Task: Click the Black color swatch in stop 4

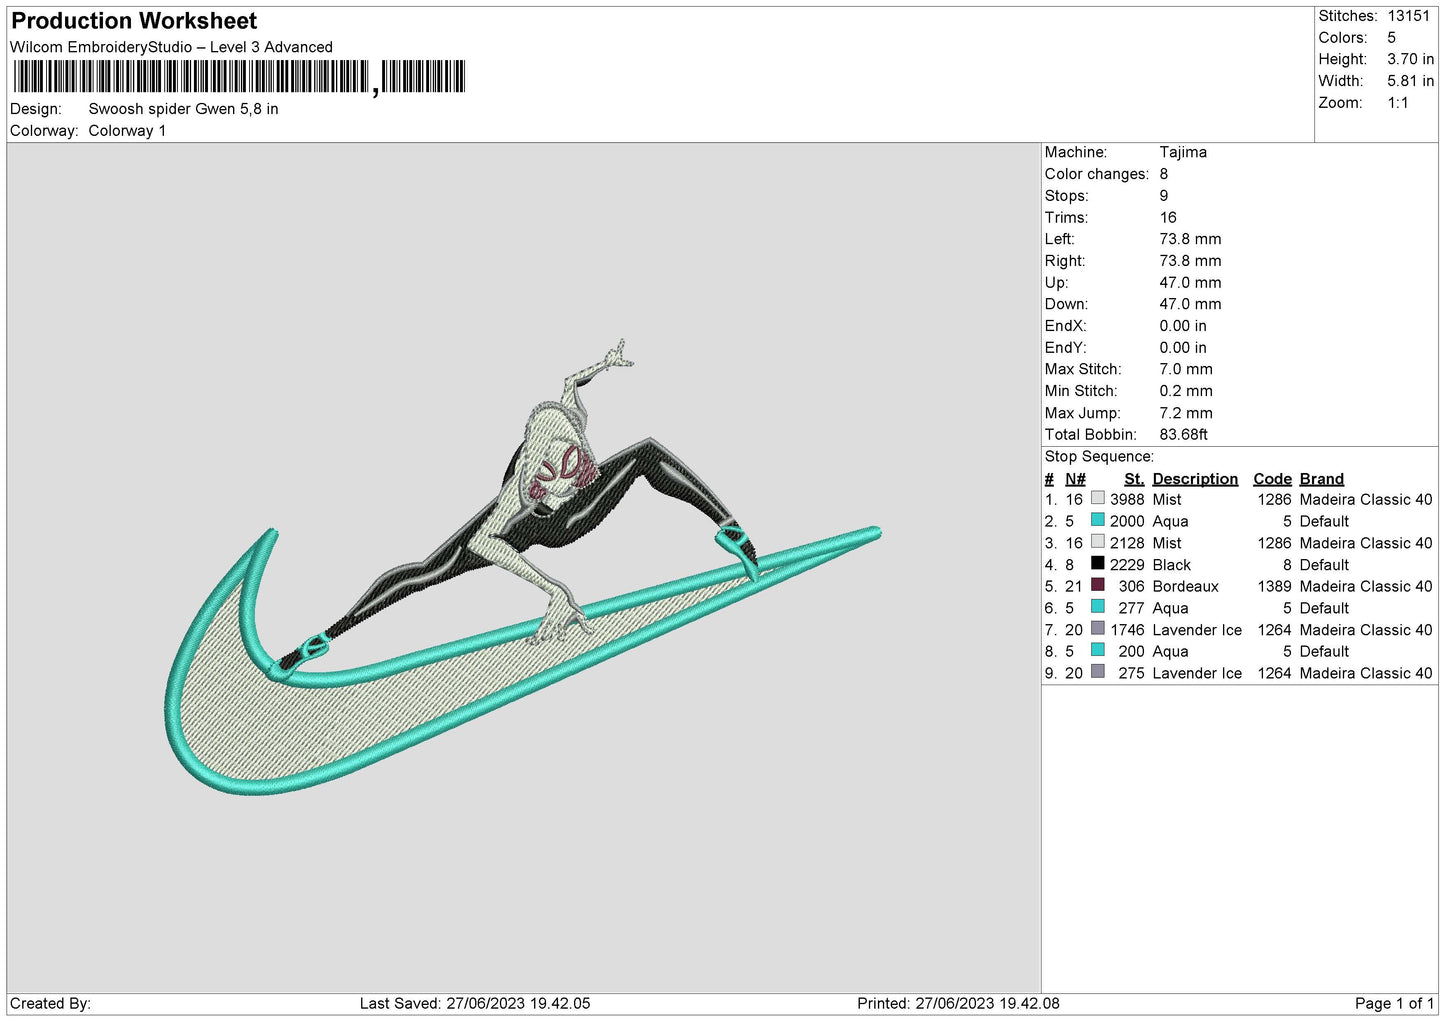Action: click(1097, 563)
